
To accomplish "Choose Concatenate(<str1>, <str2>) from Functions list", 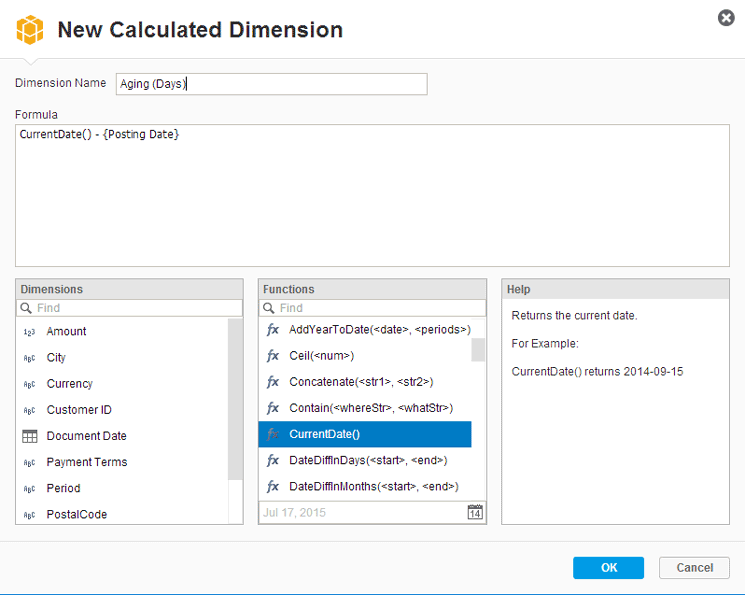I will coord(360,382).
